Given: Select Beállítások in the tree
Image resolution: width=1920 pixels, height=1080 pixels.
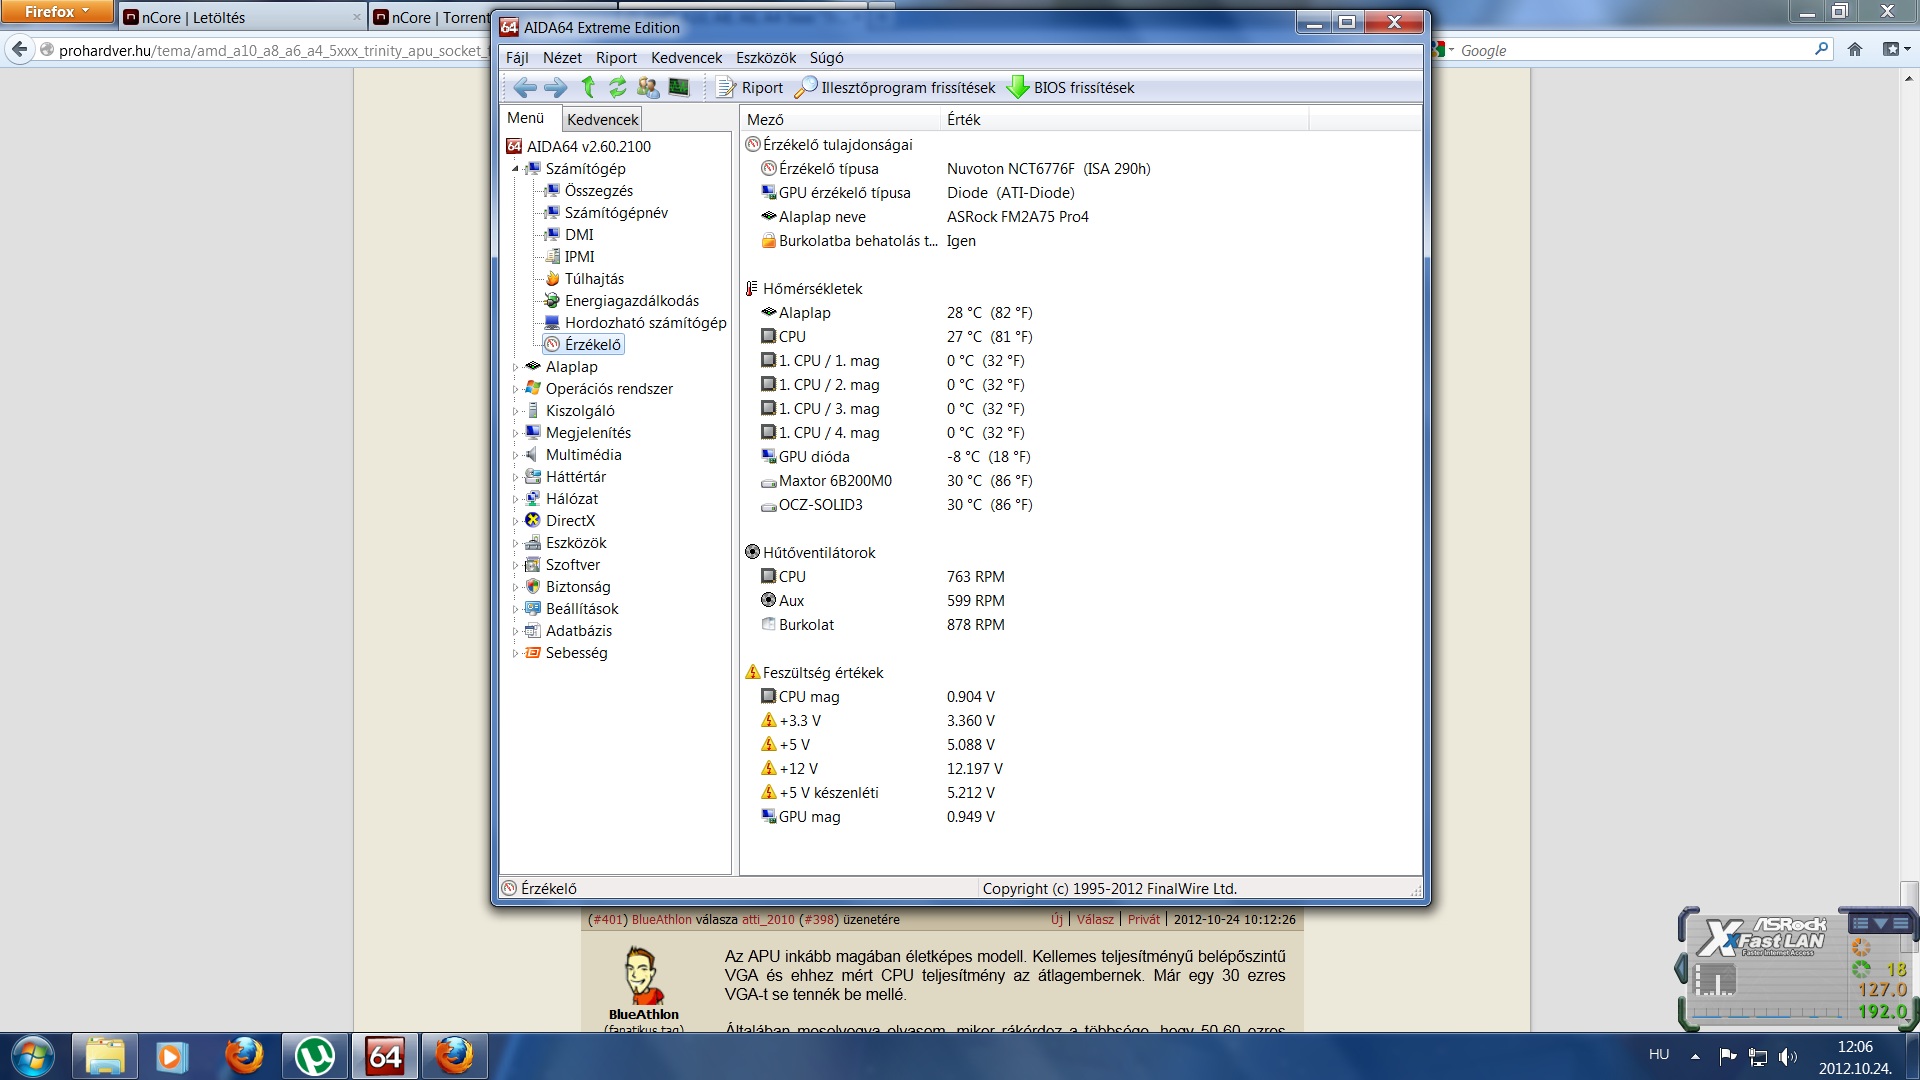Looking at the screenshot, I should [x=581, y=609].
